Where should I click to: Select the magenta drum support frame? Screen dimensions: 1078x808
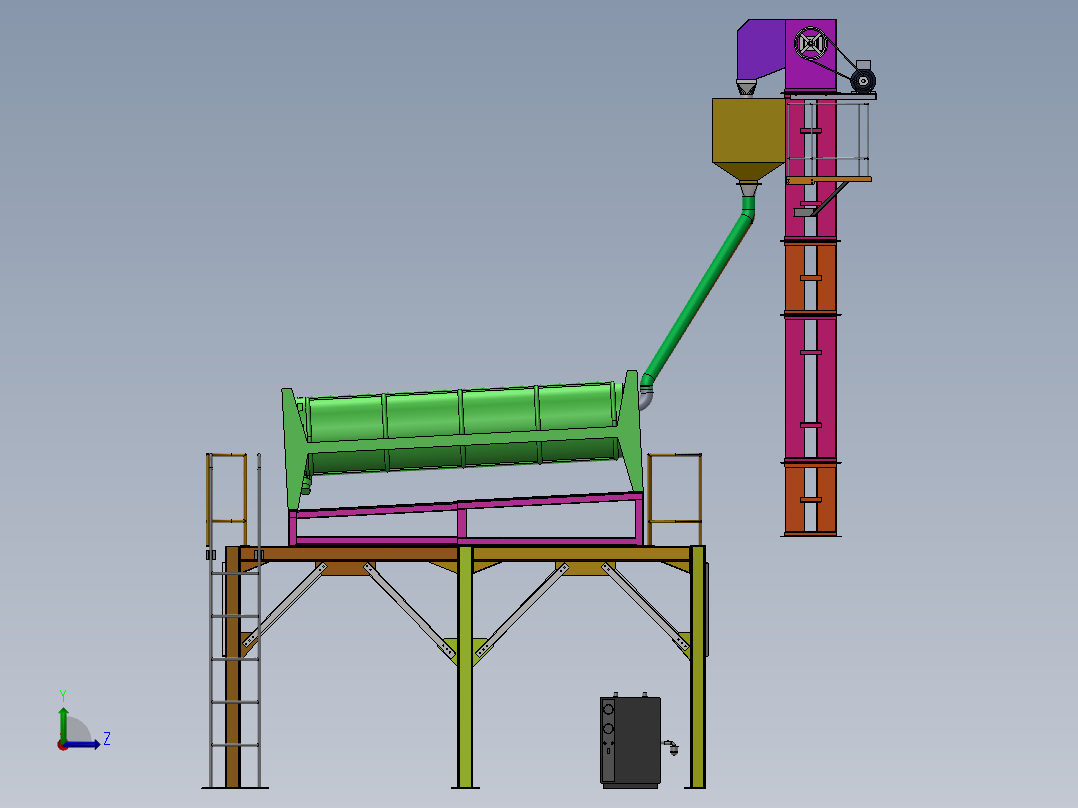pyautogui.click(x=466, y=519)
